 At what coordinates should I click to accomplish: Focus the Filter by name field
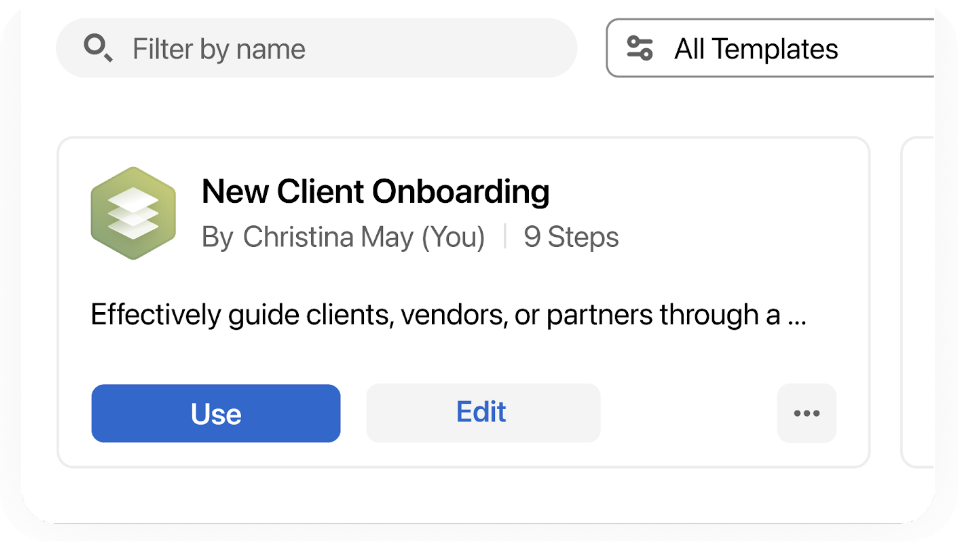pos(316,48)
